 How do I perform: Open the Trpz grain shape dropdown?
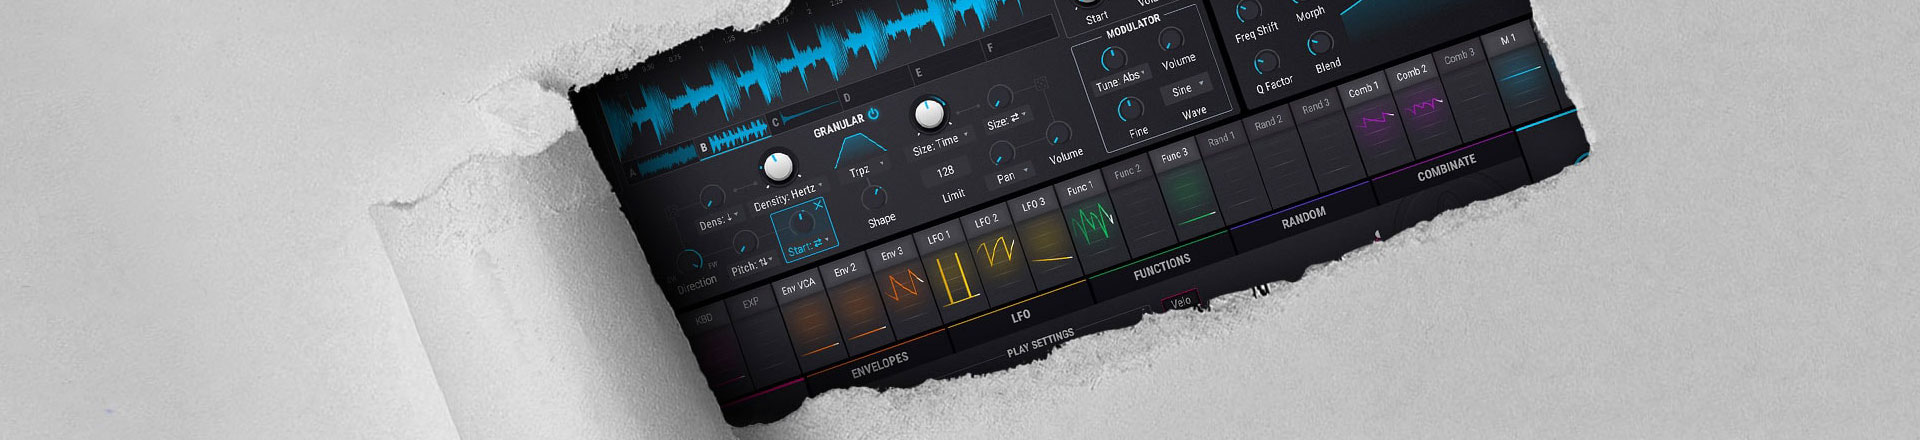tap(866, 169)
